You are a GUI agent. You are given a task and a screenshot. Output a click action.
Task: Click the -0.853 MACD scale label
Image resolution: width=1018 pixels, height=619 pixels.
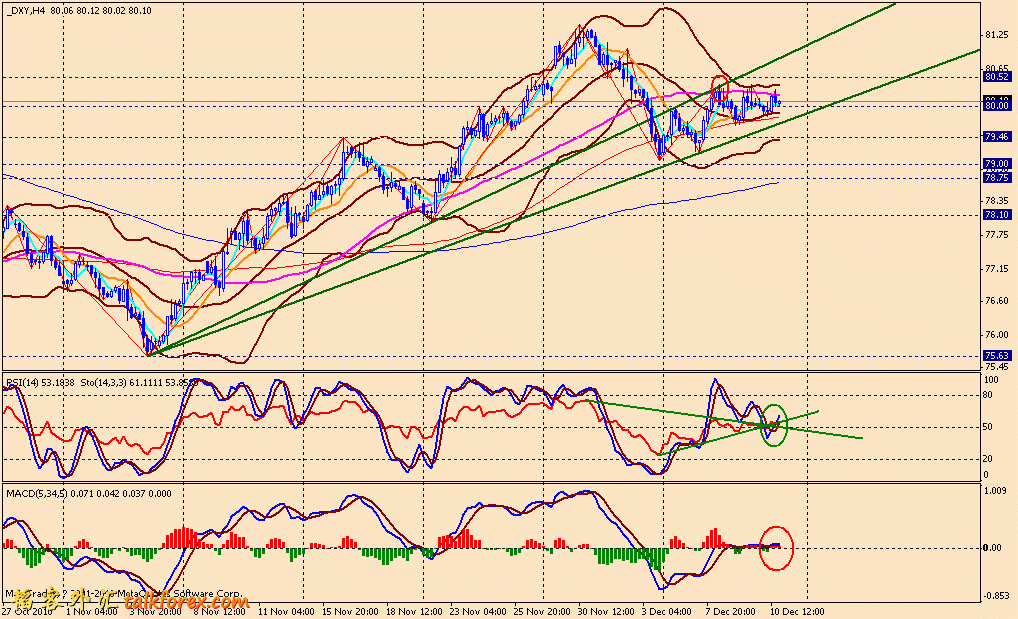click(995, 596)
